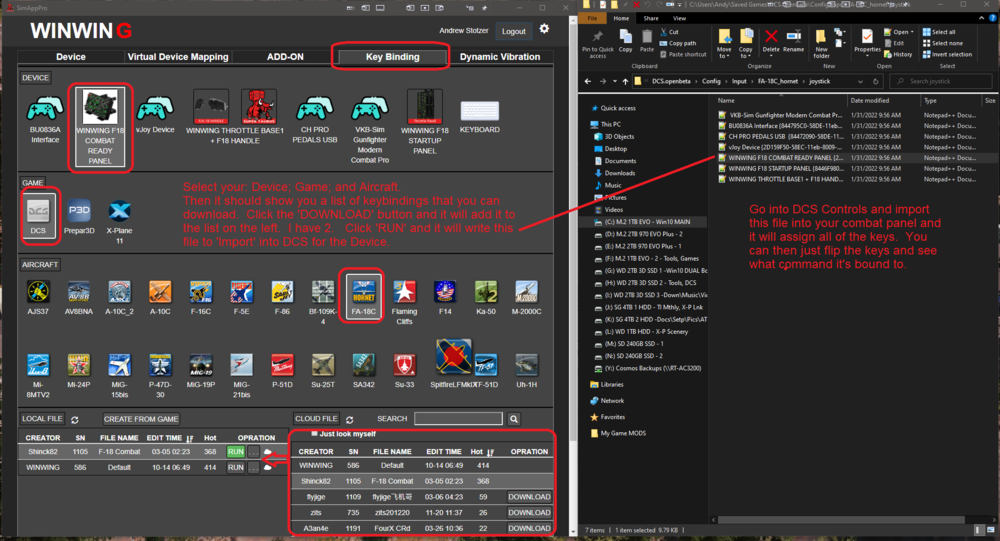Select the AV8BNA aircraft icon
The image size is (1000, 541).
[x=78, y=292]
